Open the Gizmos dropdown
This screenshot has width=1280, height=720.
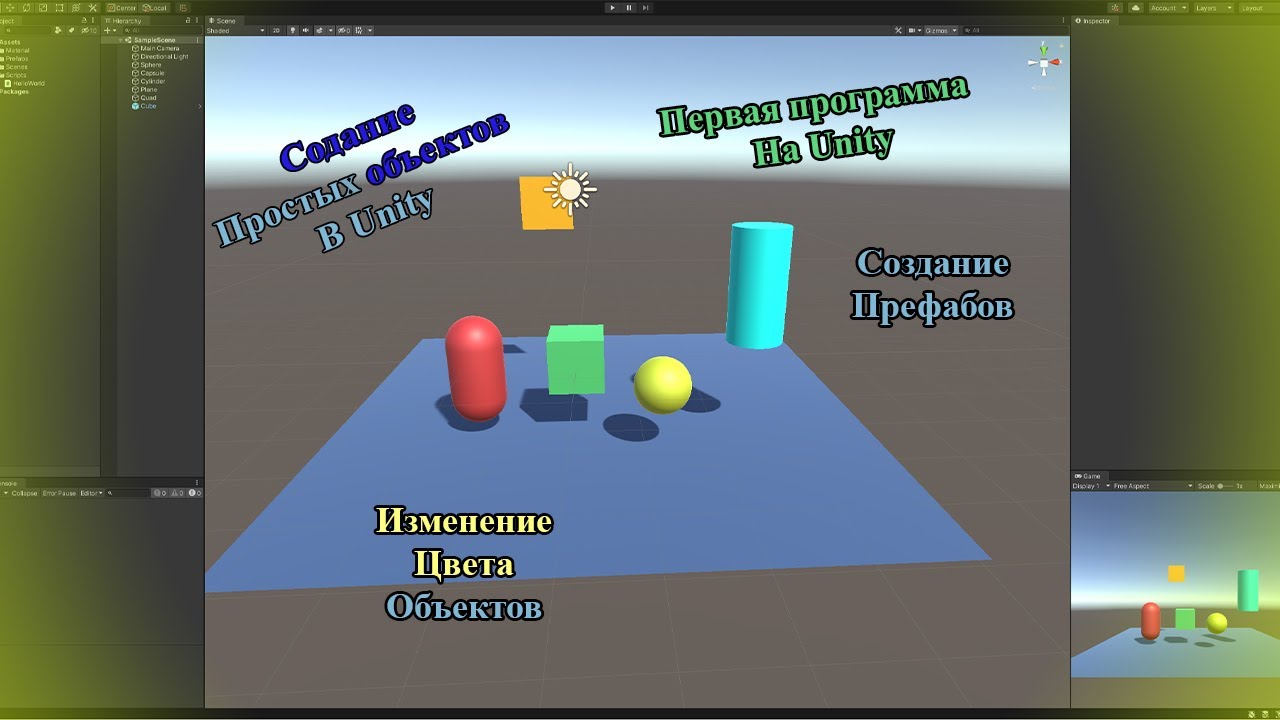(941, 31)
